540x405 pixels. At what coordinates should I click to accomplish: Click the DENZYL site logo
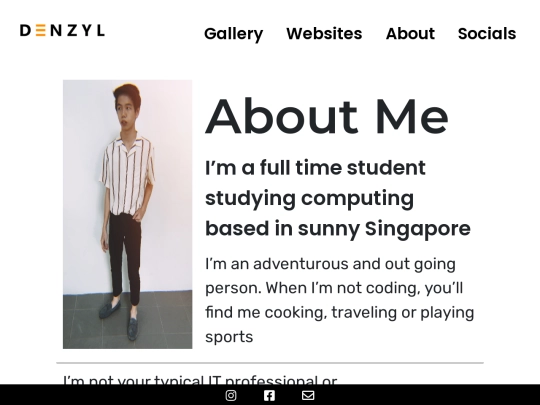(x=62, y=31)
